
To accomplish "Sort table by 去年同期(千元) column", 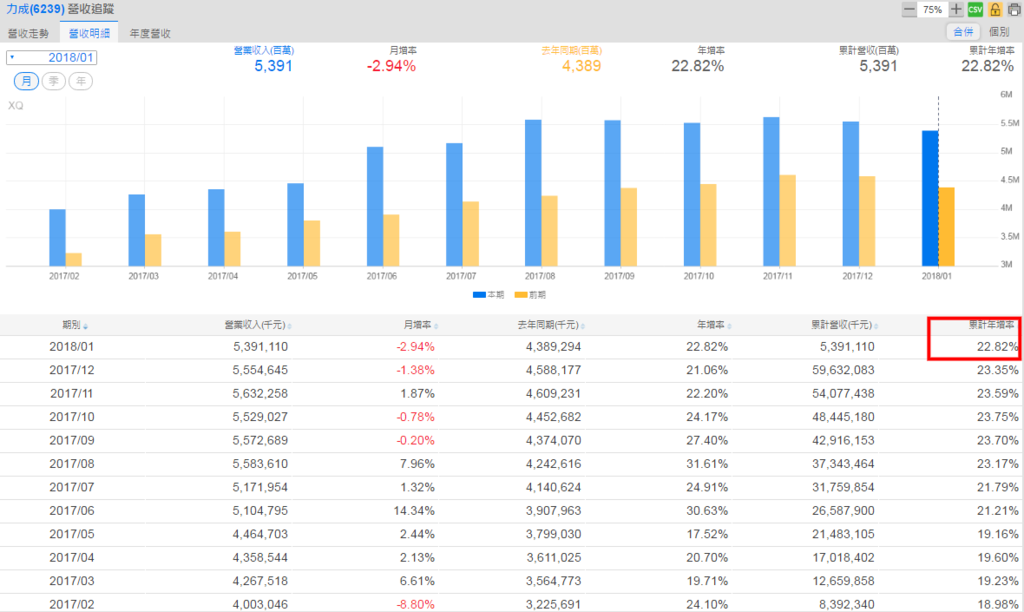I will tap(551, 325).
